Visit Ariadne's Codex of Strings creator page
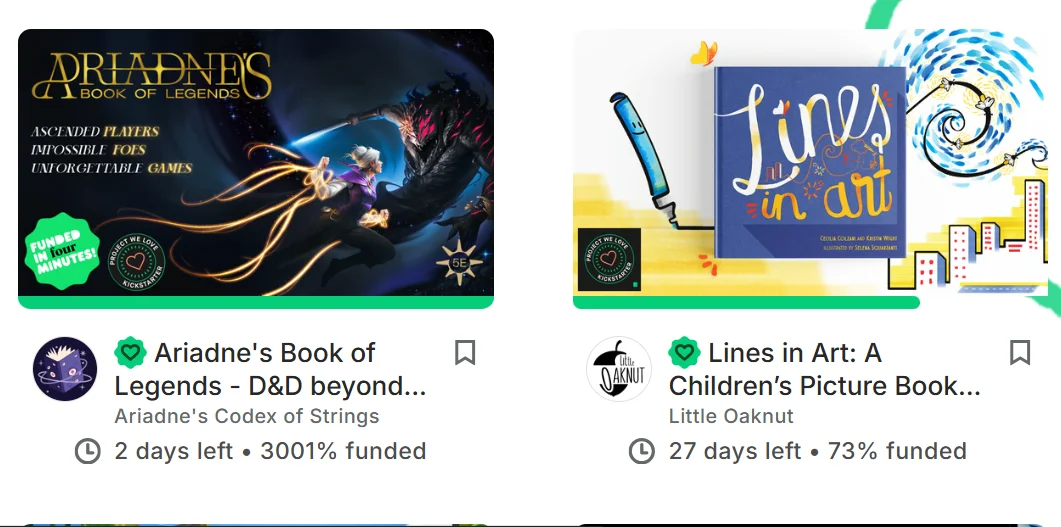Viewport: 1061px width, 527px height. tap(247, 416)
